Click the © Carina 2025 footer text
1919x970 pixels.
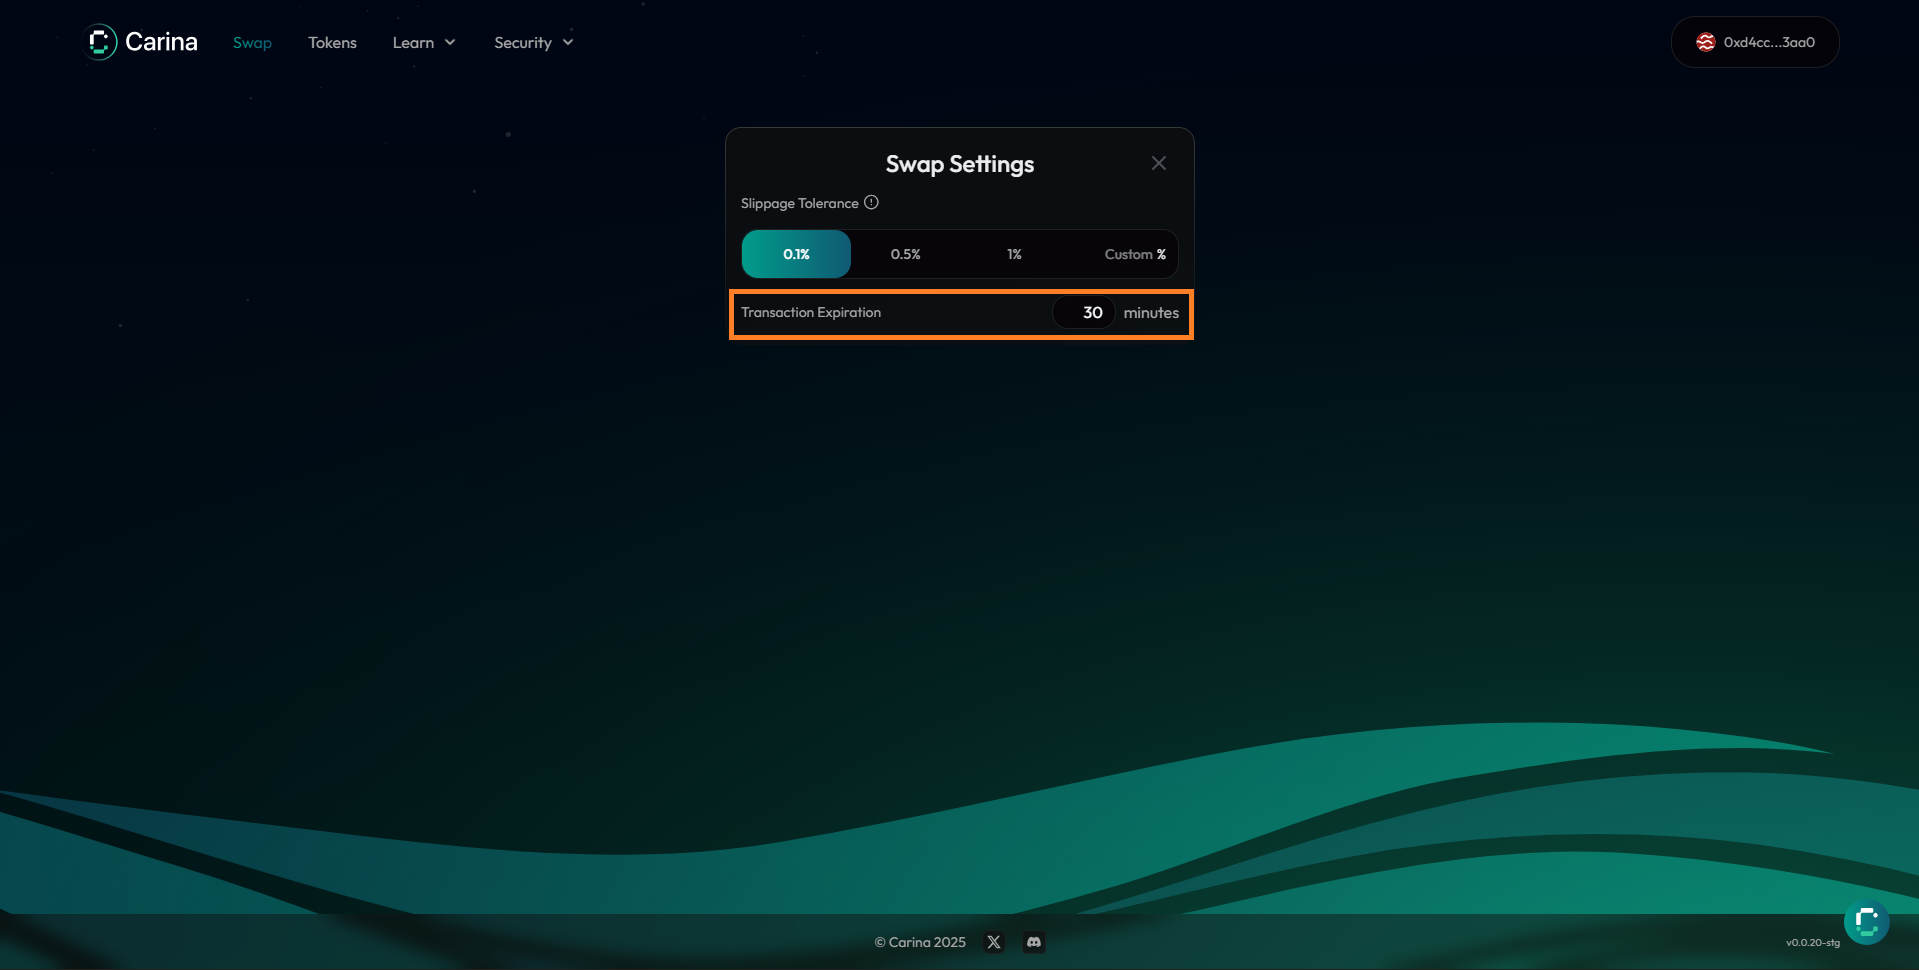point(920,942)
